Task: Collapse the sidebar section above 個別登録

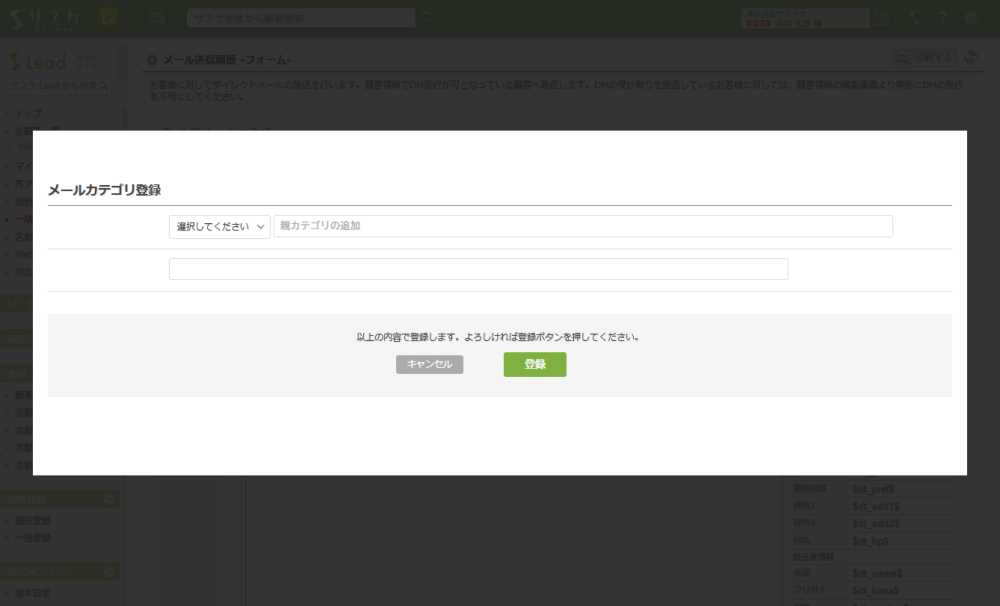Action: pyautogui.click(x=109, y=499)
